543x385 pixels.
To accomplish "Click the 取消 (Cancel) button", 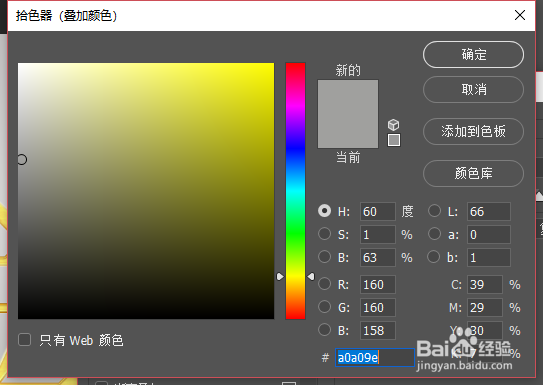I will pos(473,90).
